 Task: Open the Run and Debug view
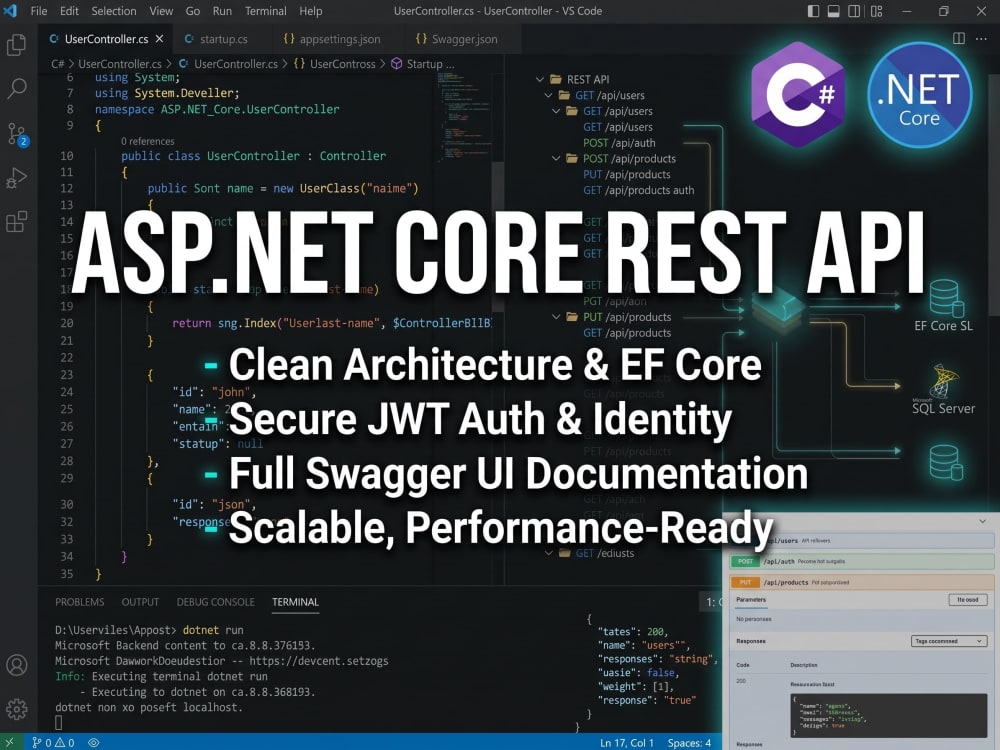pyautogui.click(x=17, y=178)
